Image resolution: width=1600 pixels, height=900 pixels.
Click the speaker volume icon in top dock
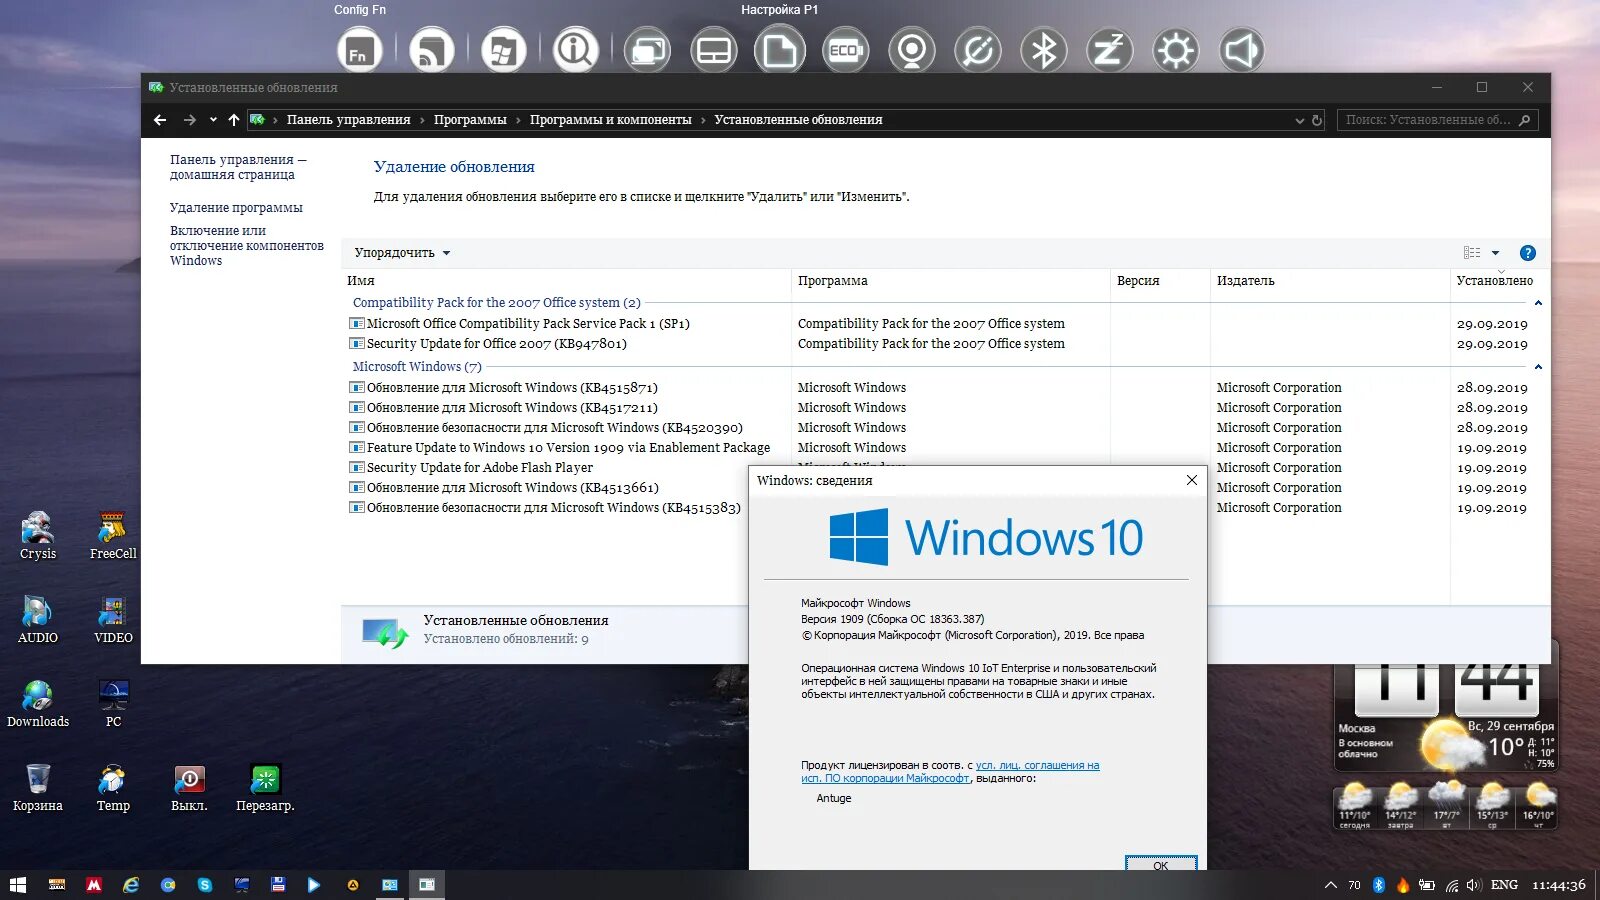point(1241,50)
